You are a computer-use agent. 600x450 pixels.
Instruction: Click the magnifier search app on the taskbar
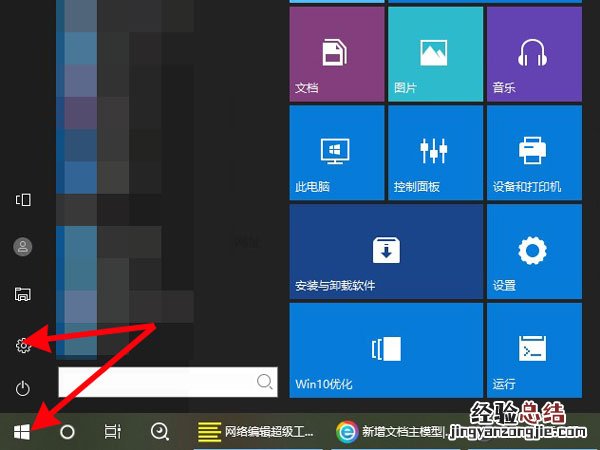(x=160, y=432)
